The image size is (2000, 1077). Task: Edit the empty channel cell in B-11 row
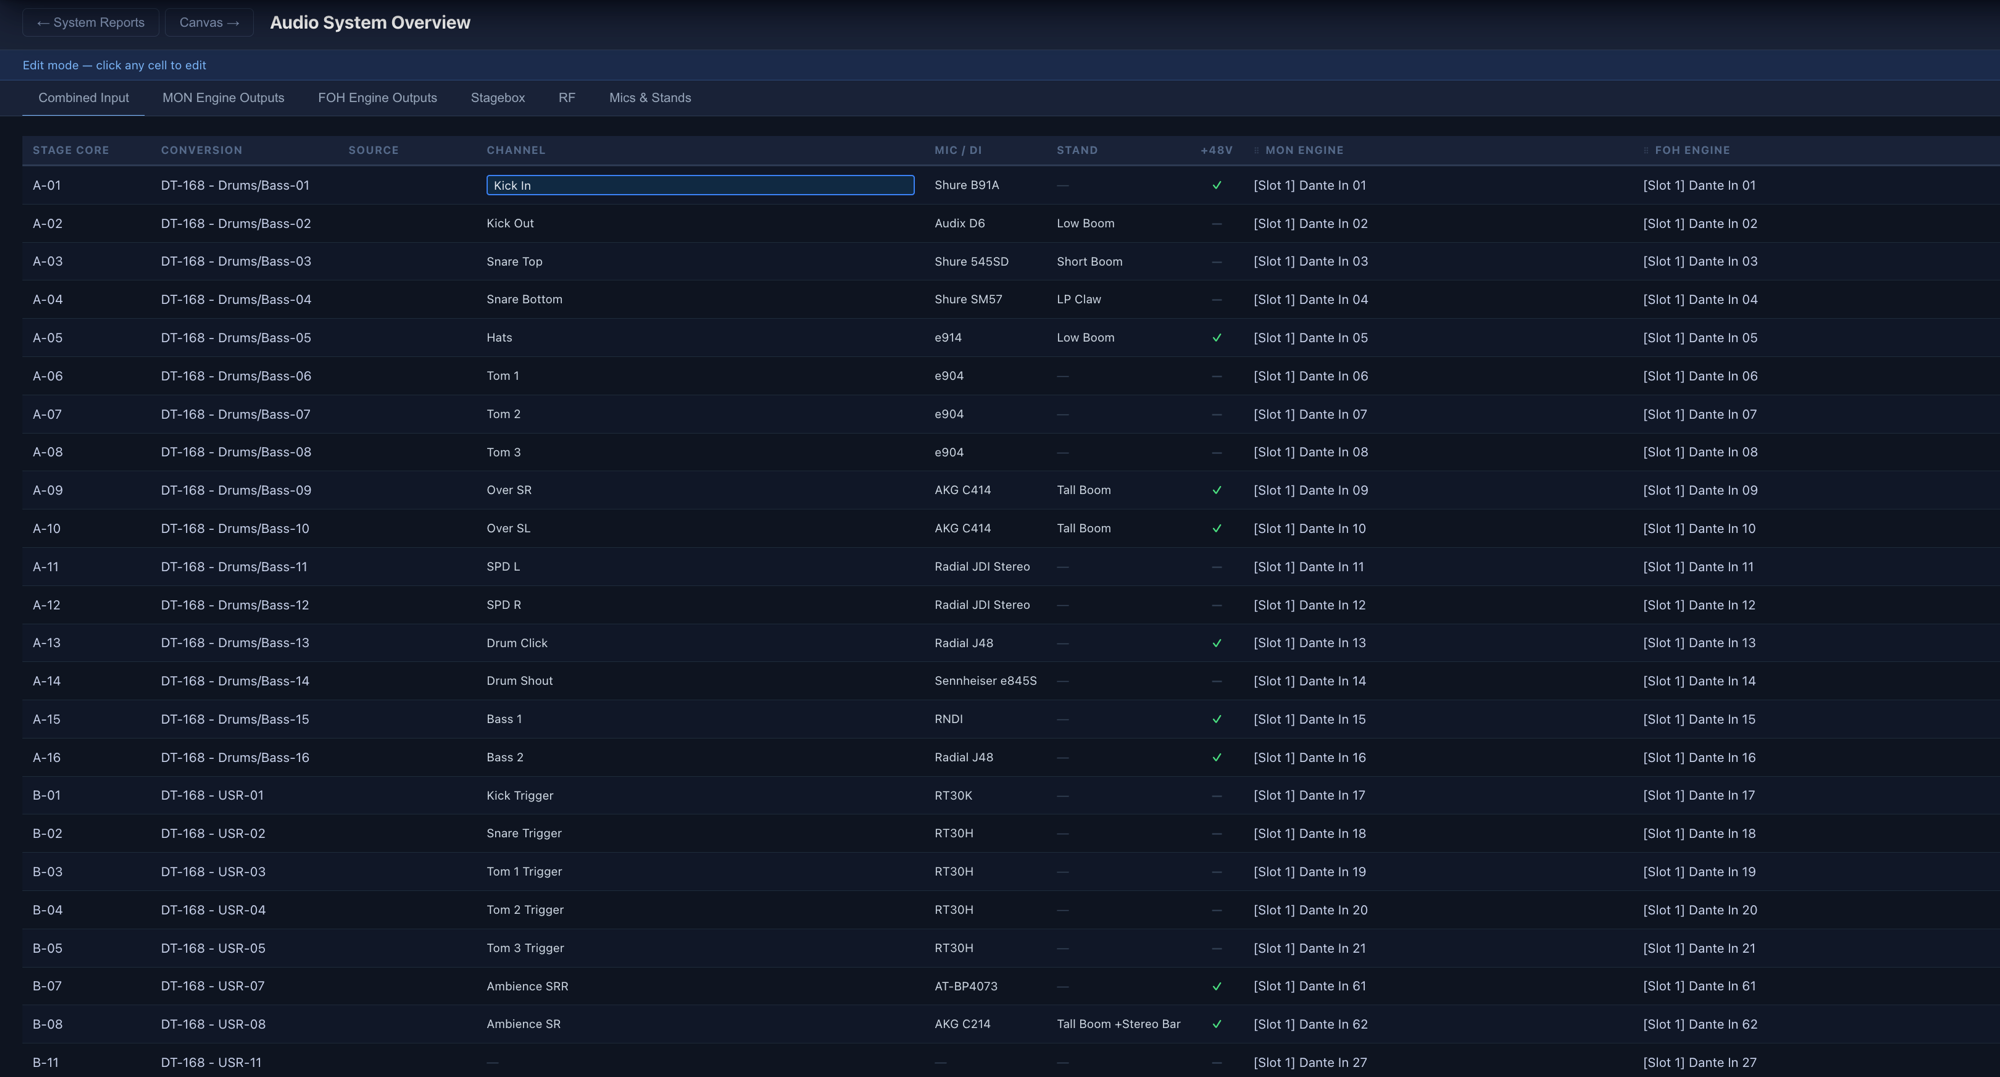(492, 1062)
